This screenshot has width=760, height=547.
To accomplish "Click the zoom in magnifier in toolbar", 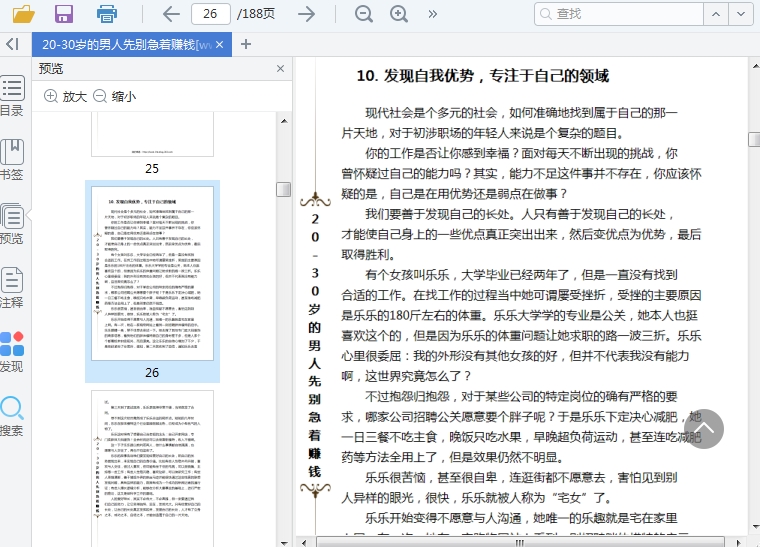I will click(399, 14).
